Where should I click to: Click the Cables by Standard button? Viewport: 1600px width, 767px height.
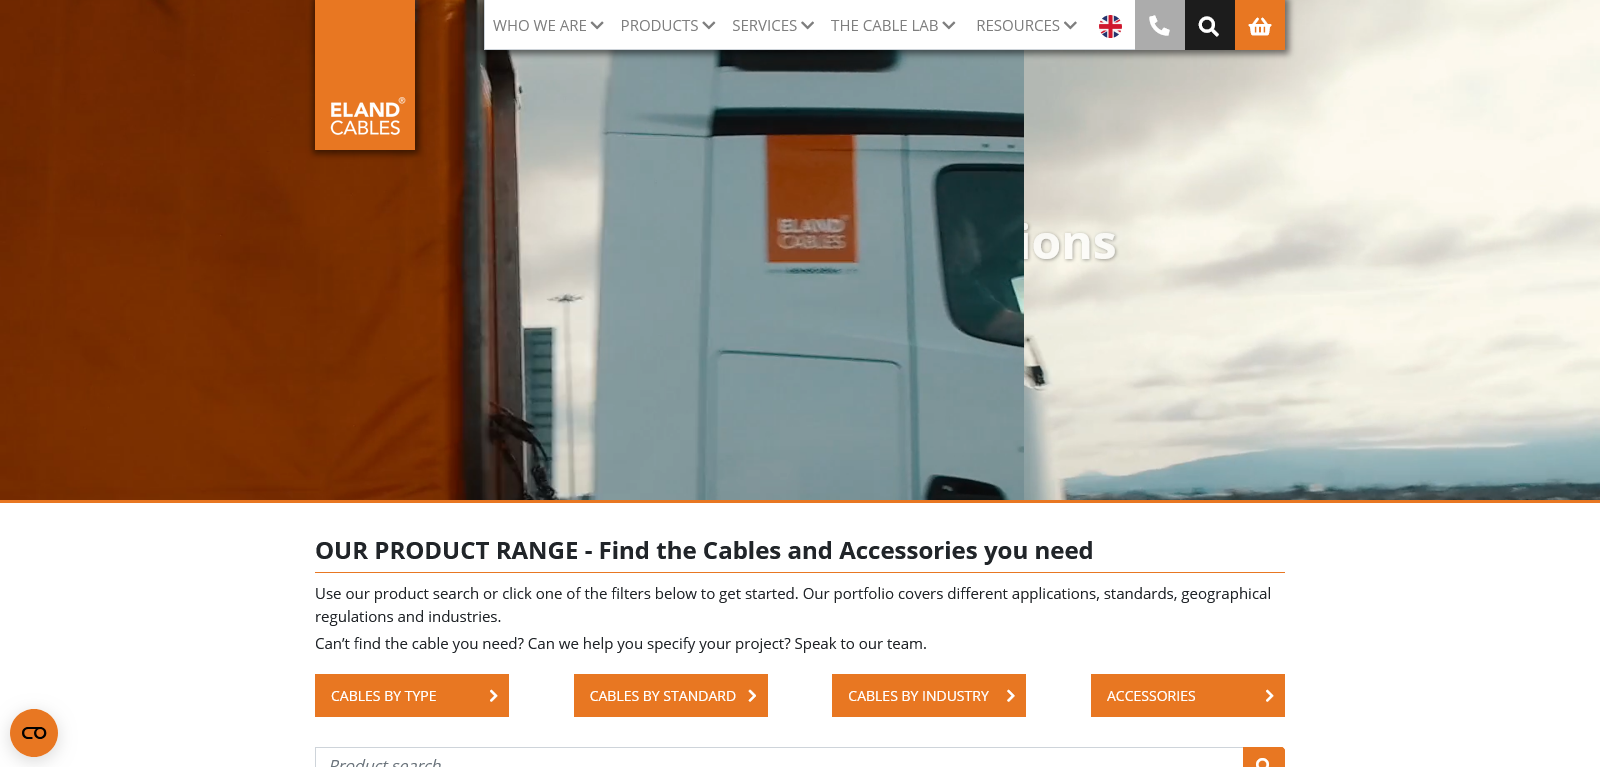(x=670, y=696)
